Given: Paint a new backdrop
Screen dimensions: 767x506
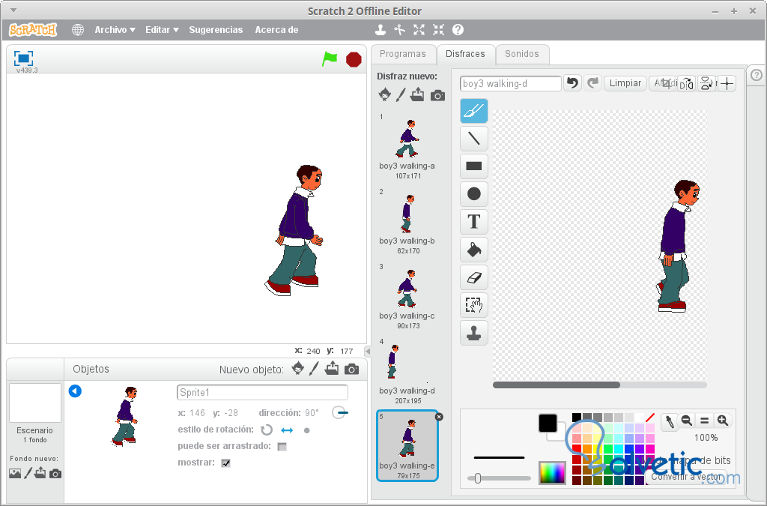Looking at the screenshot, I should coord(28,473).
